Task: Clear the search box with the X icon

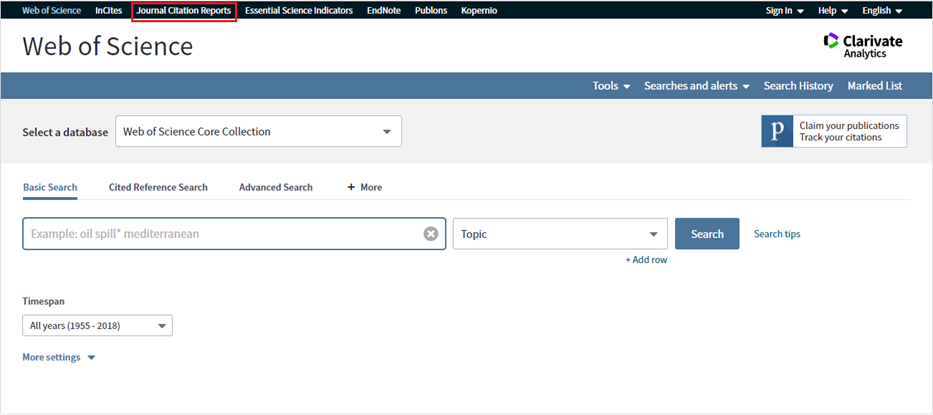Action: coord(431,234)
